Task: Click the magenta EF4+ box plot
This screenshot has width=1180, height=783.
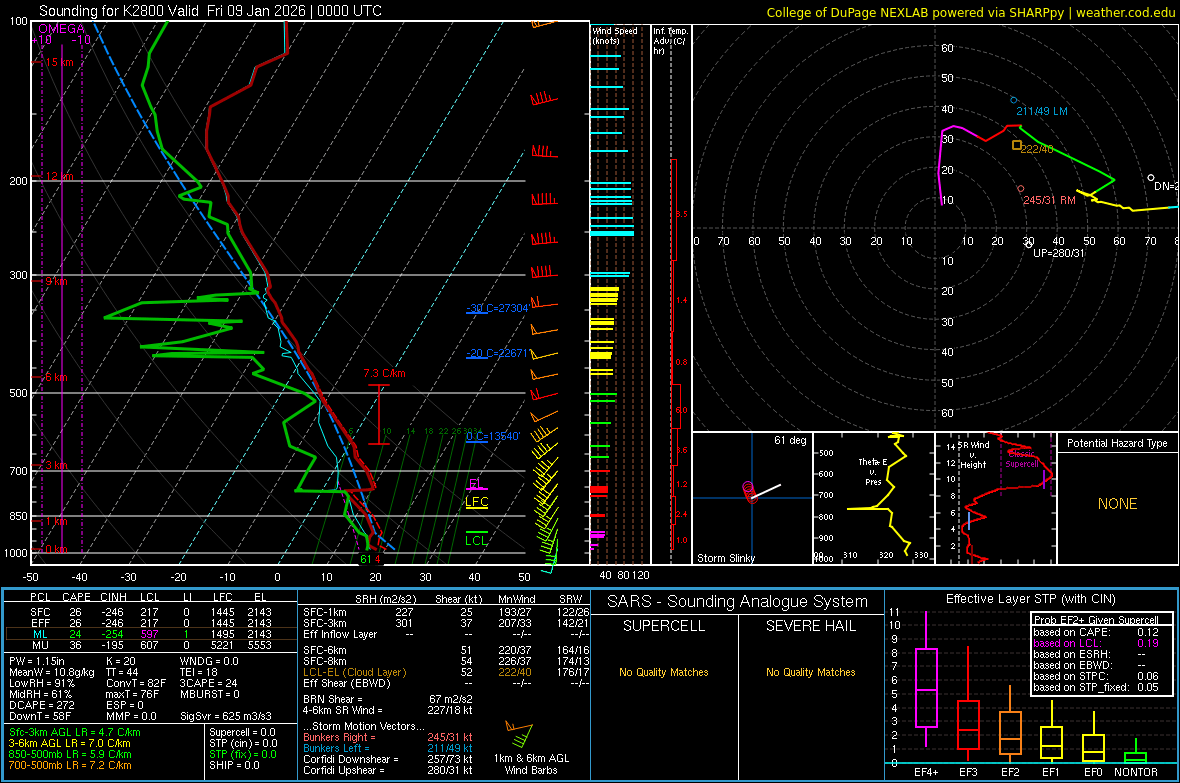Action: [x=926, y=680]
